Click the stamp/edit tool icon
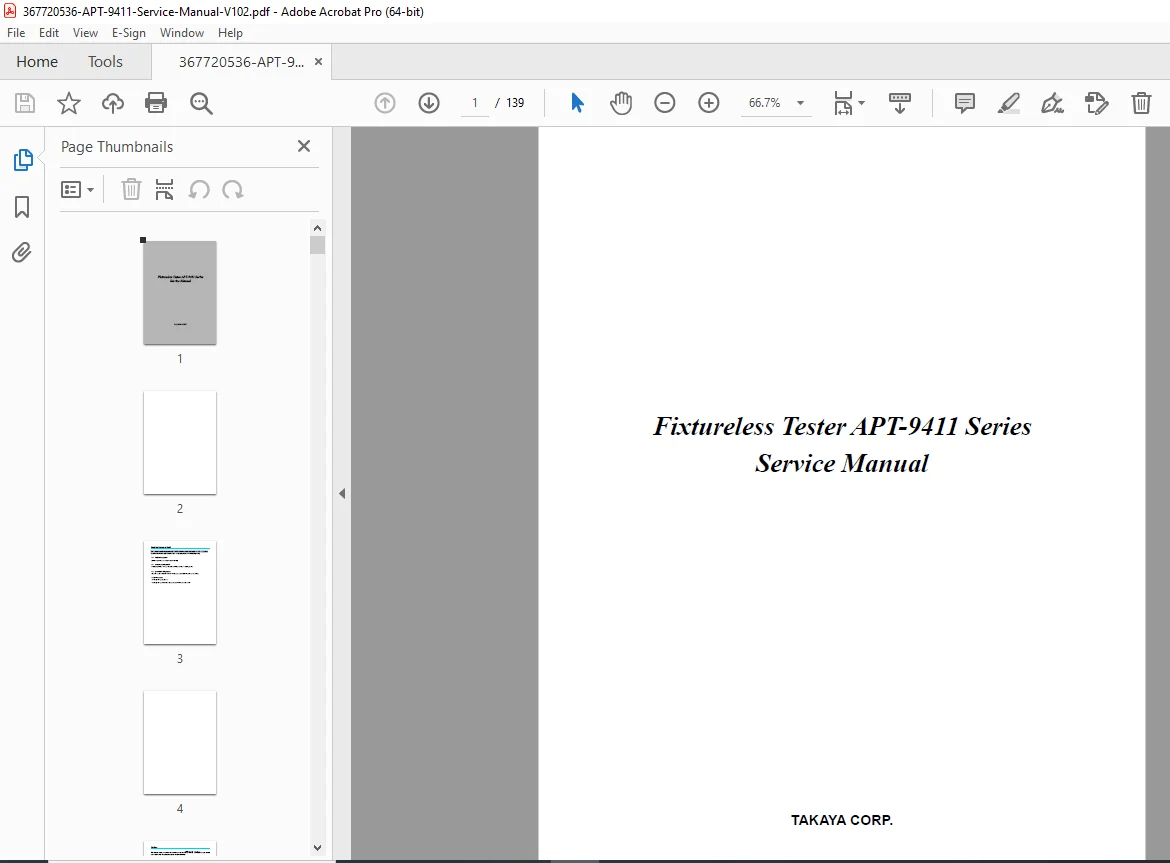 [x=1097, y=103]
